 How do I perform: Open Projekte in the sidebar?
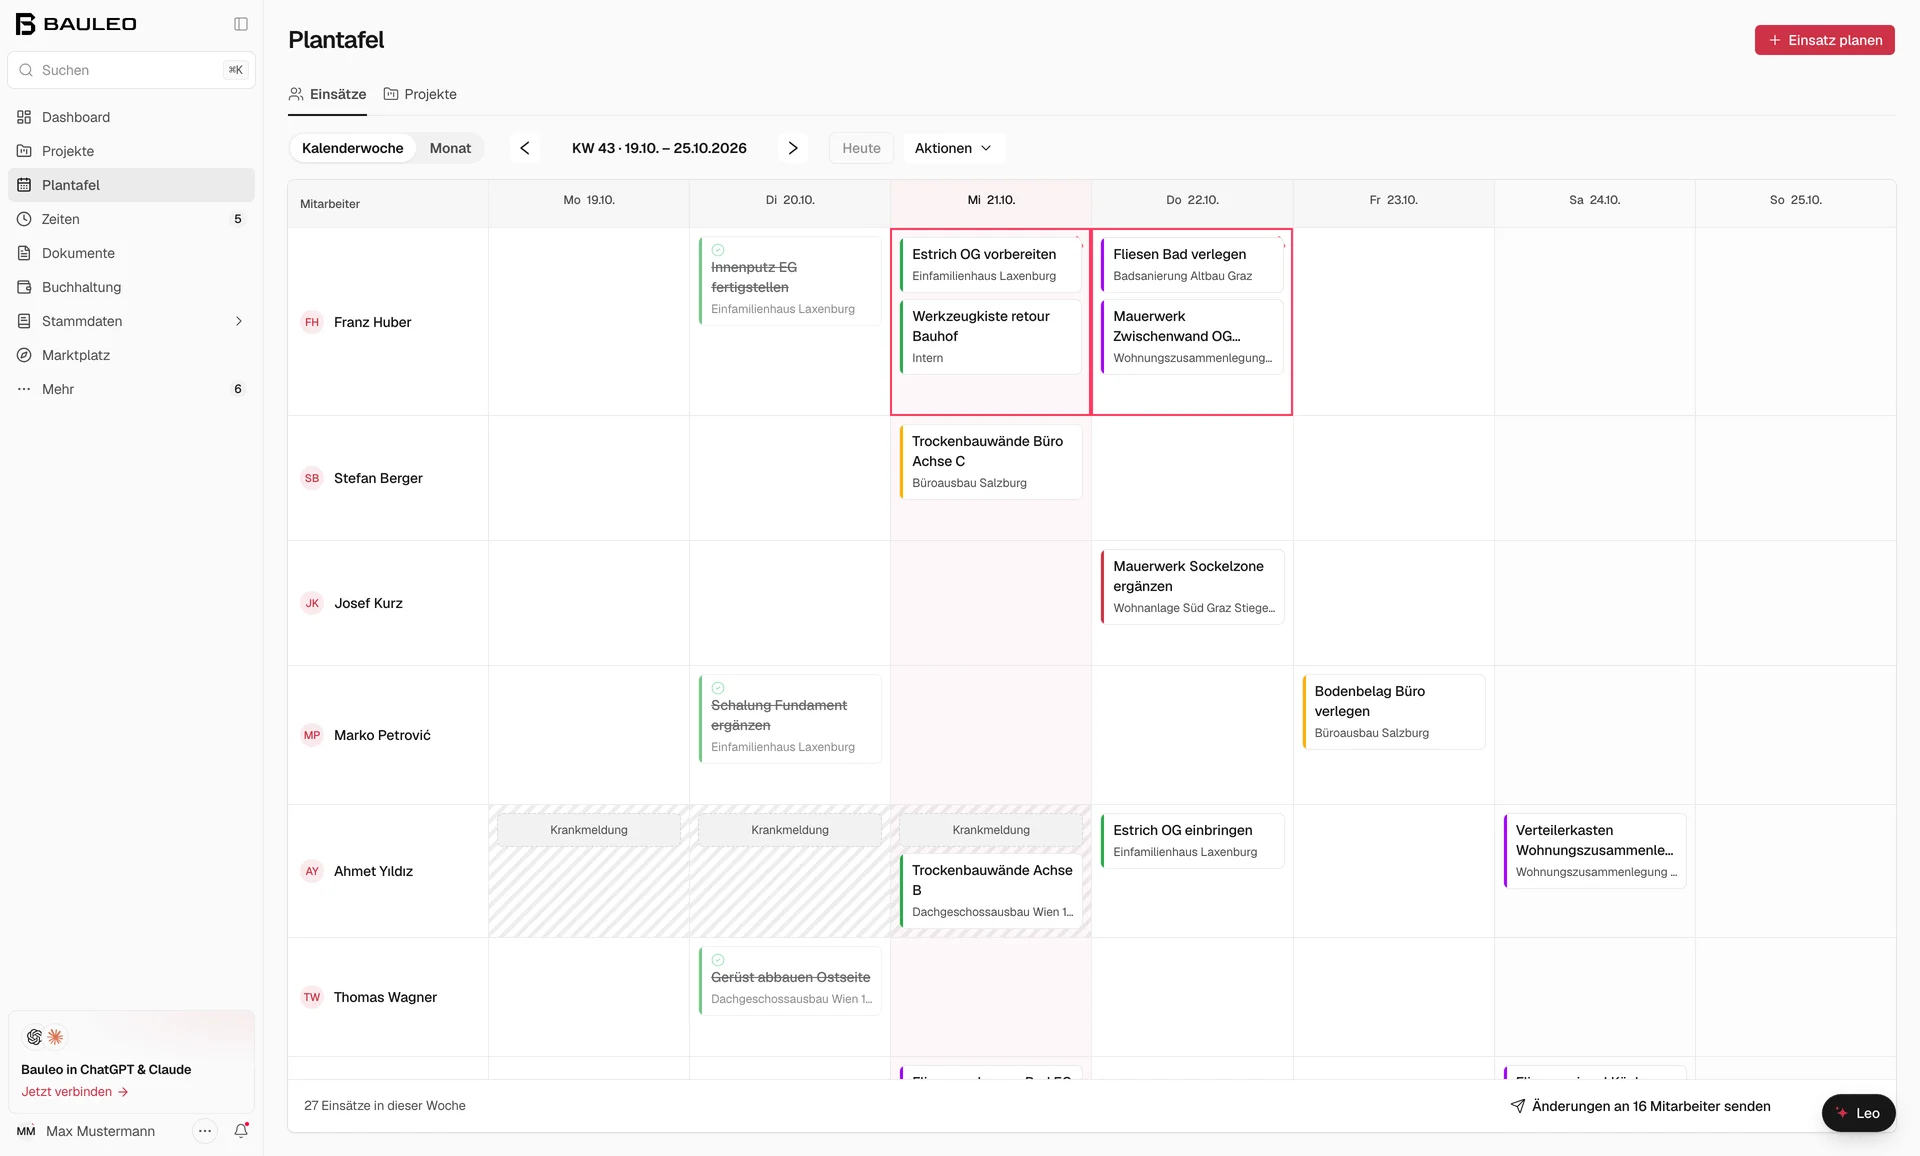pos(131,151)
